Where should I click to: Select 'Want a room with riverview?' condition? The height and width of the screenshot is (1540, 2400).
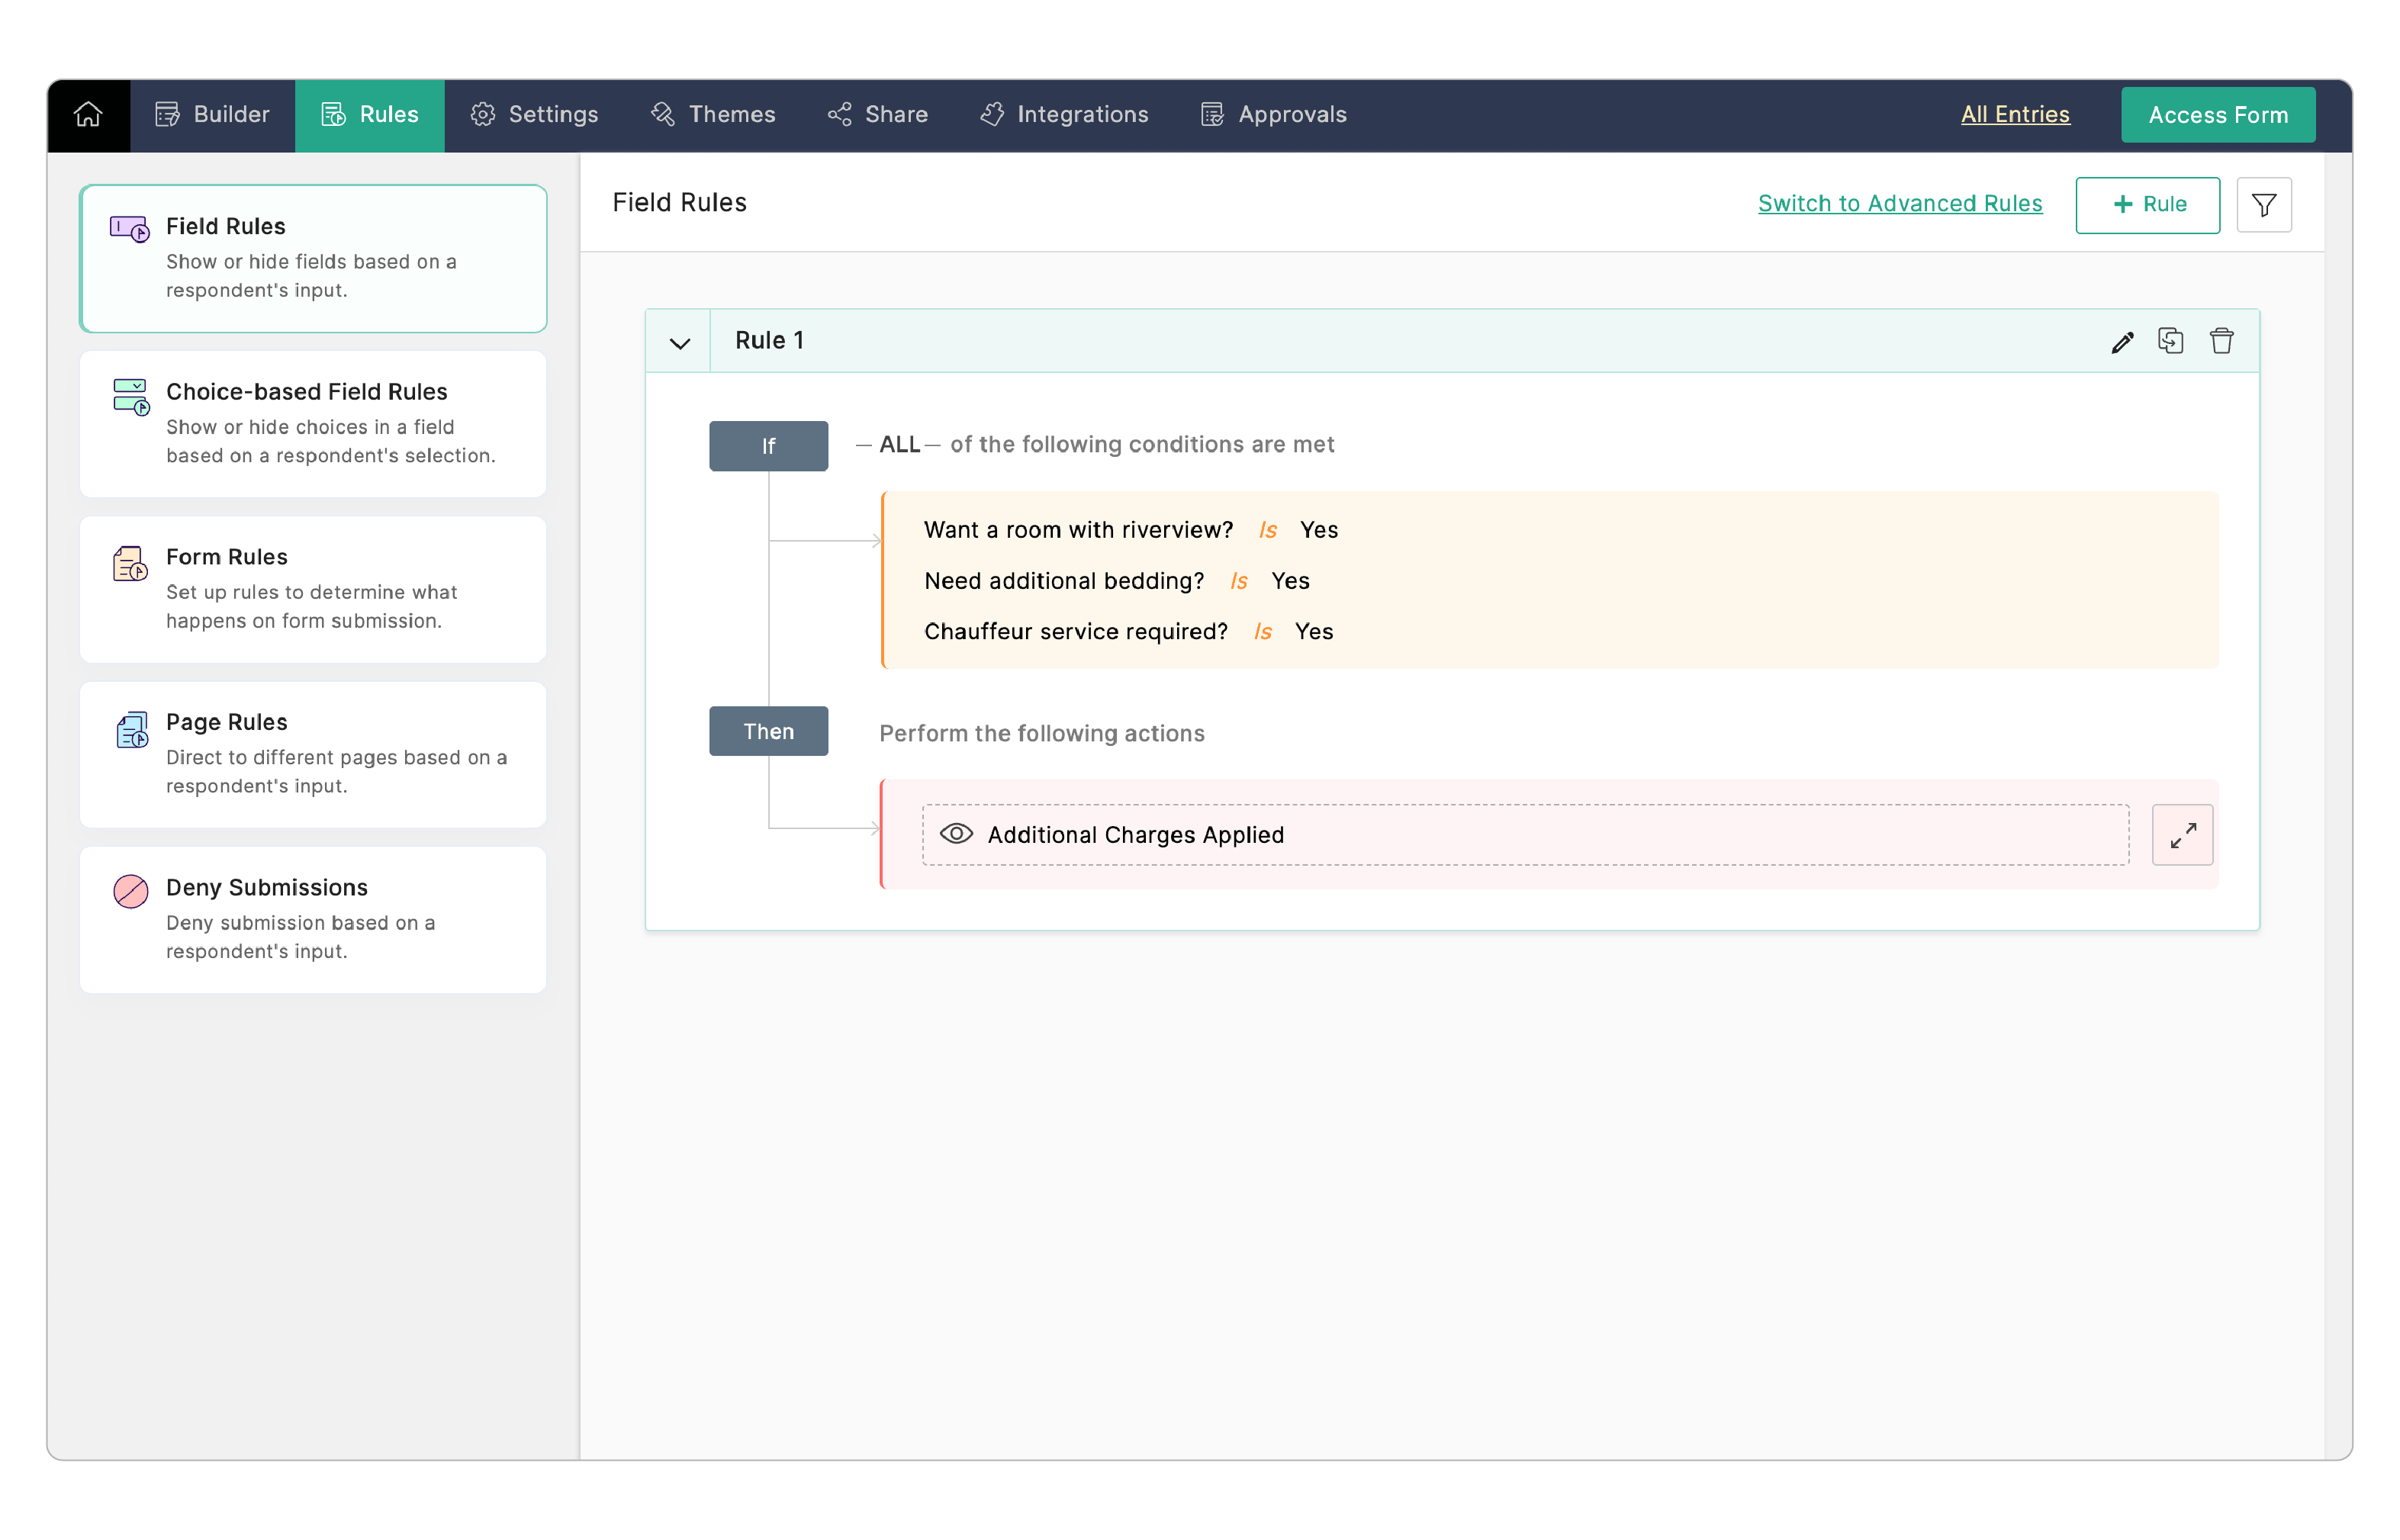pos(1131,530)
